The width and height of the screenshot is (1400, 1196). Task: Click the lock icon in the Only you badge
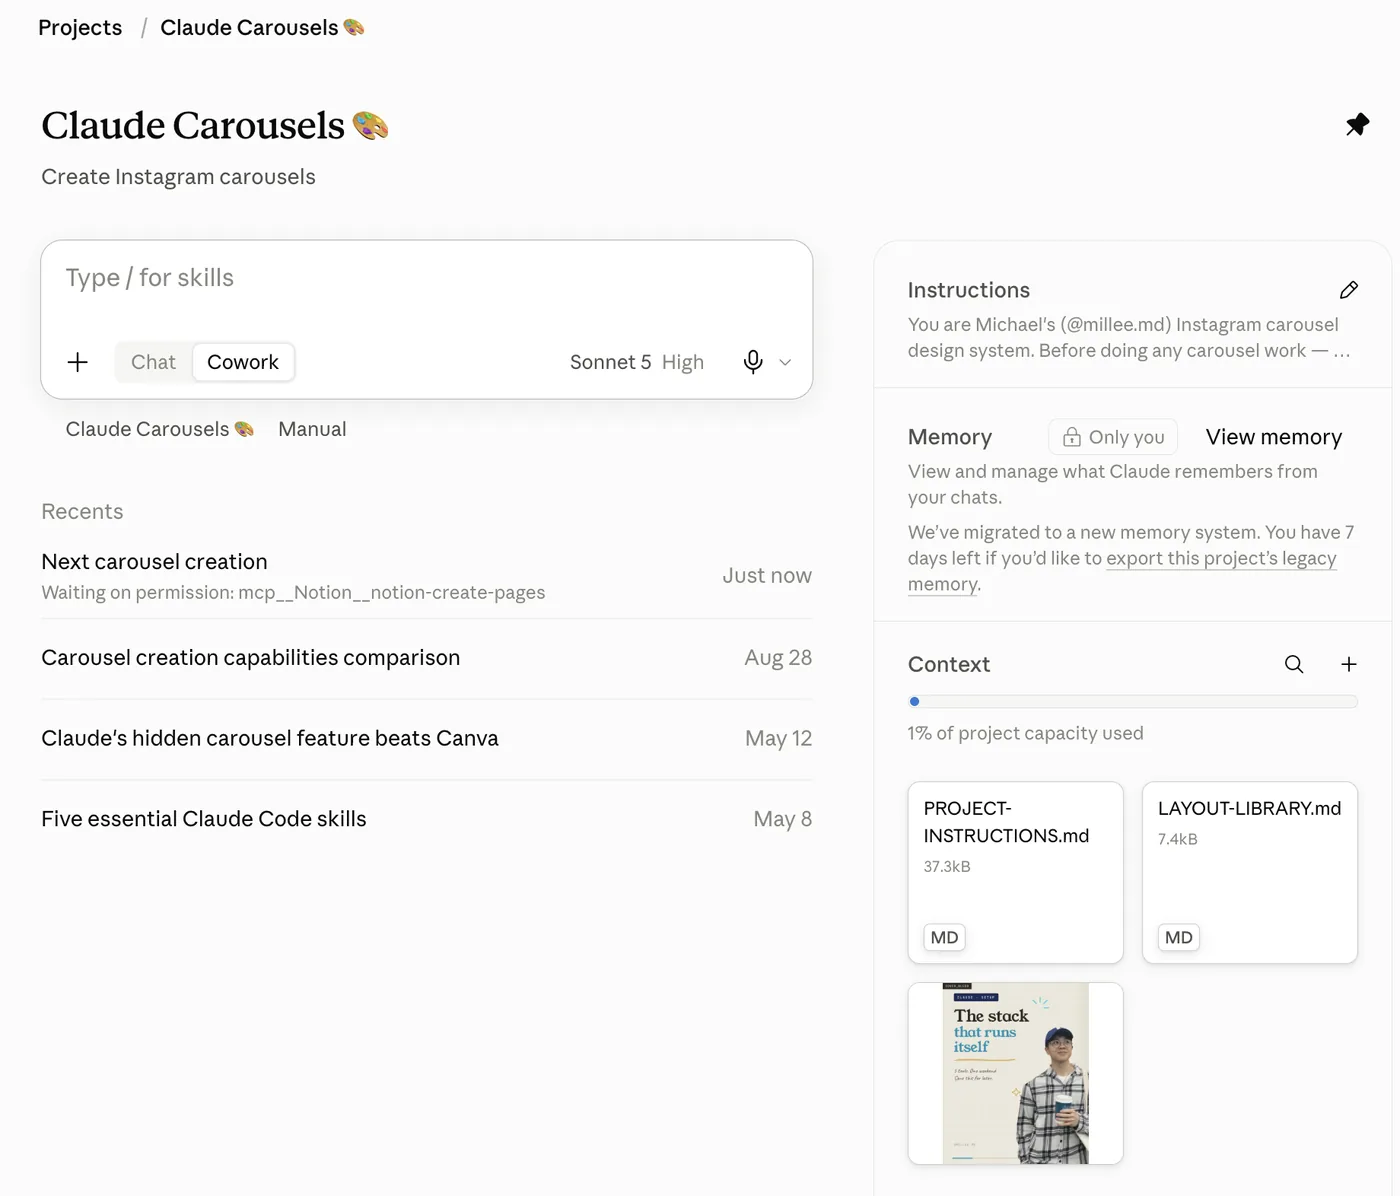1072,437
